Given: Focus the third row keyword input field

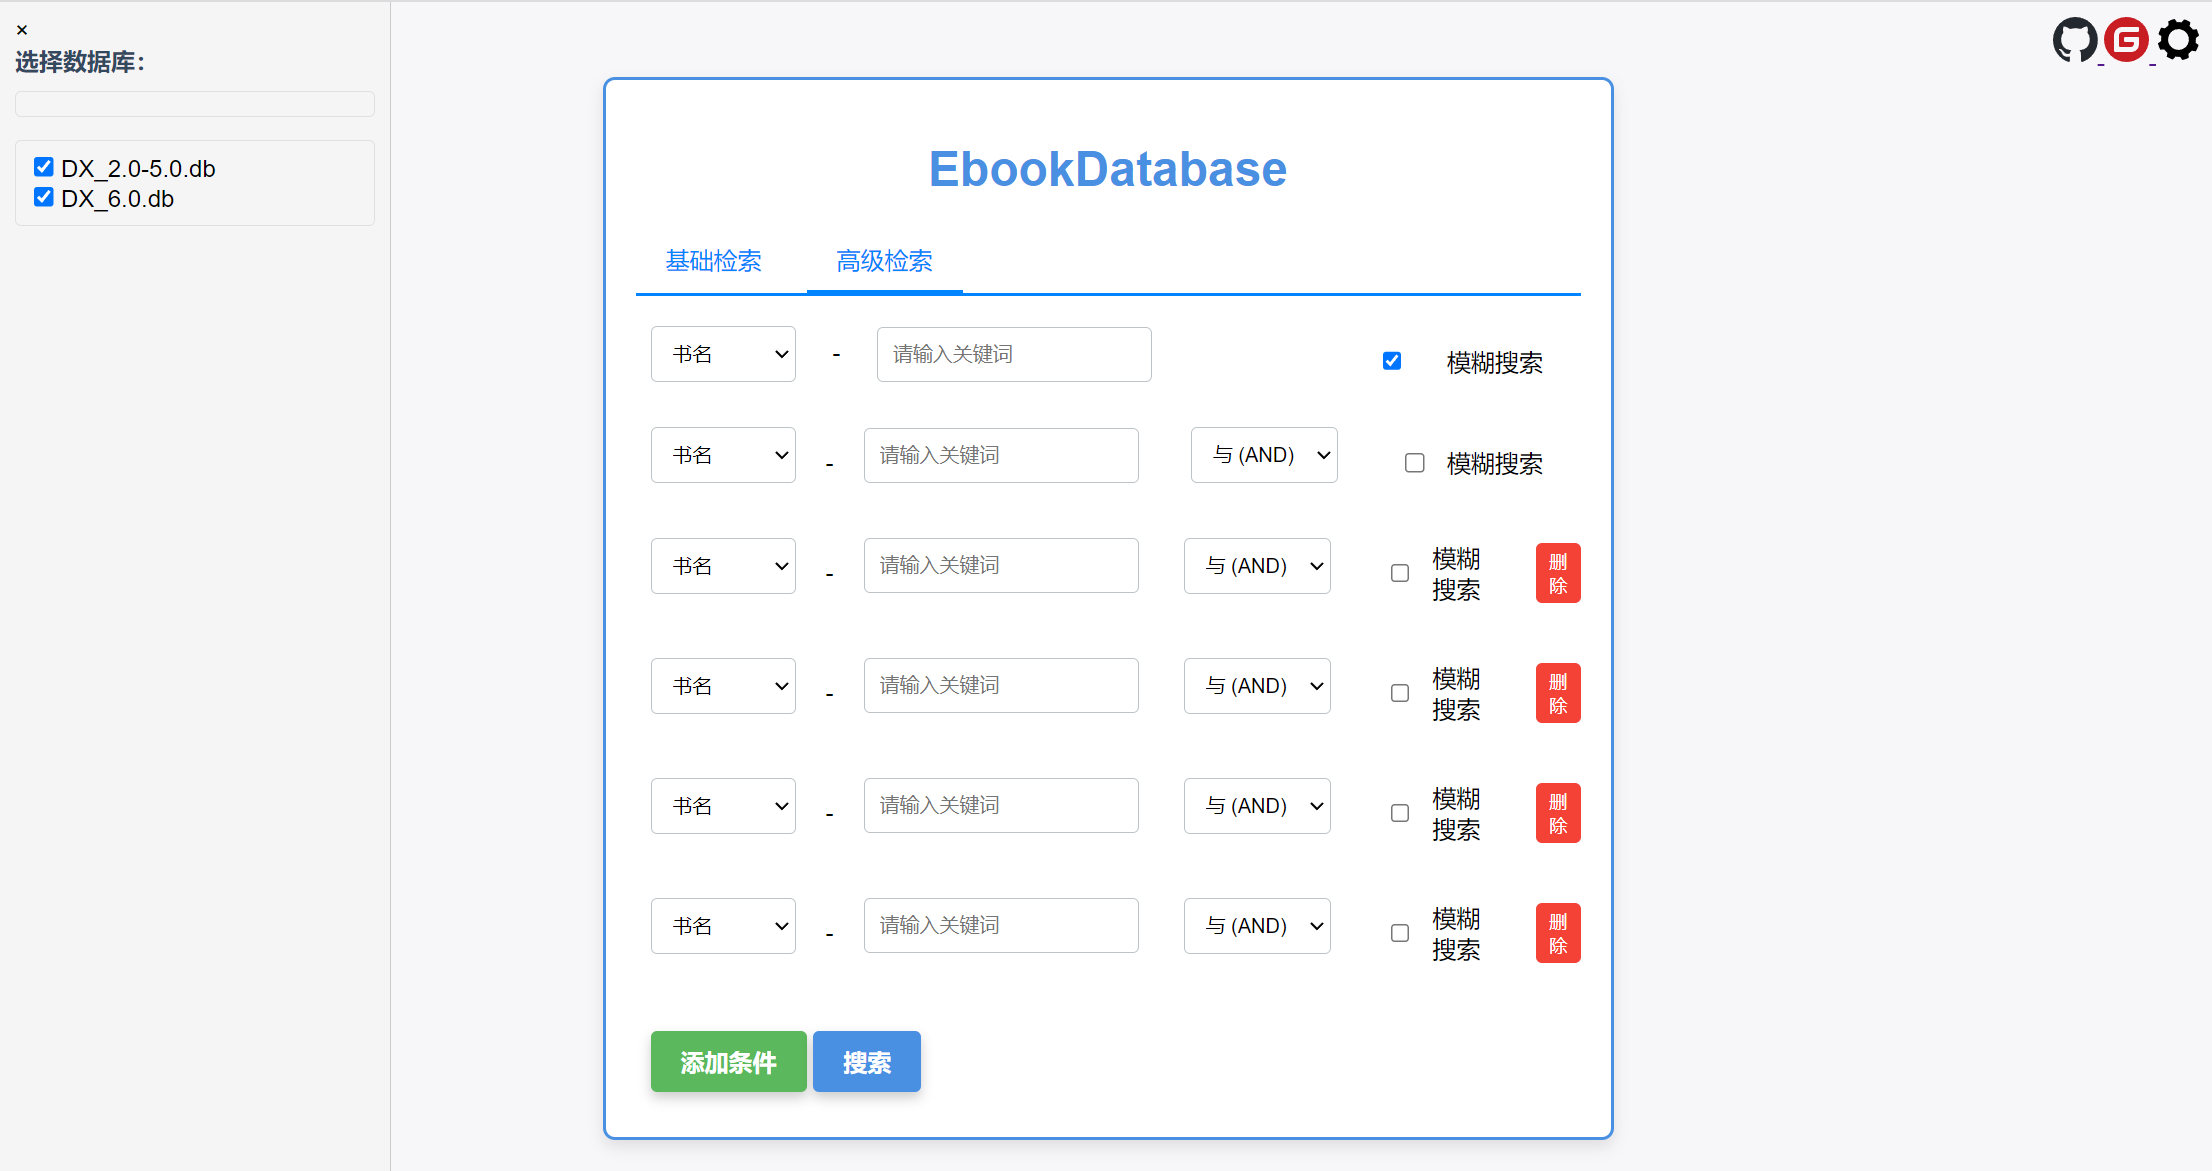Looking at the screenshot, I should 1001,565.
